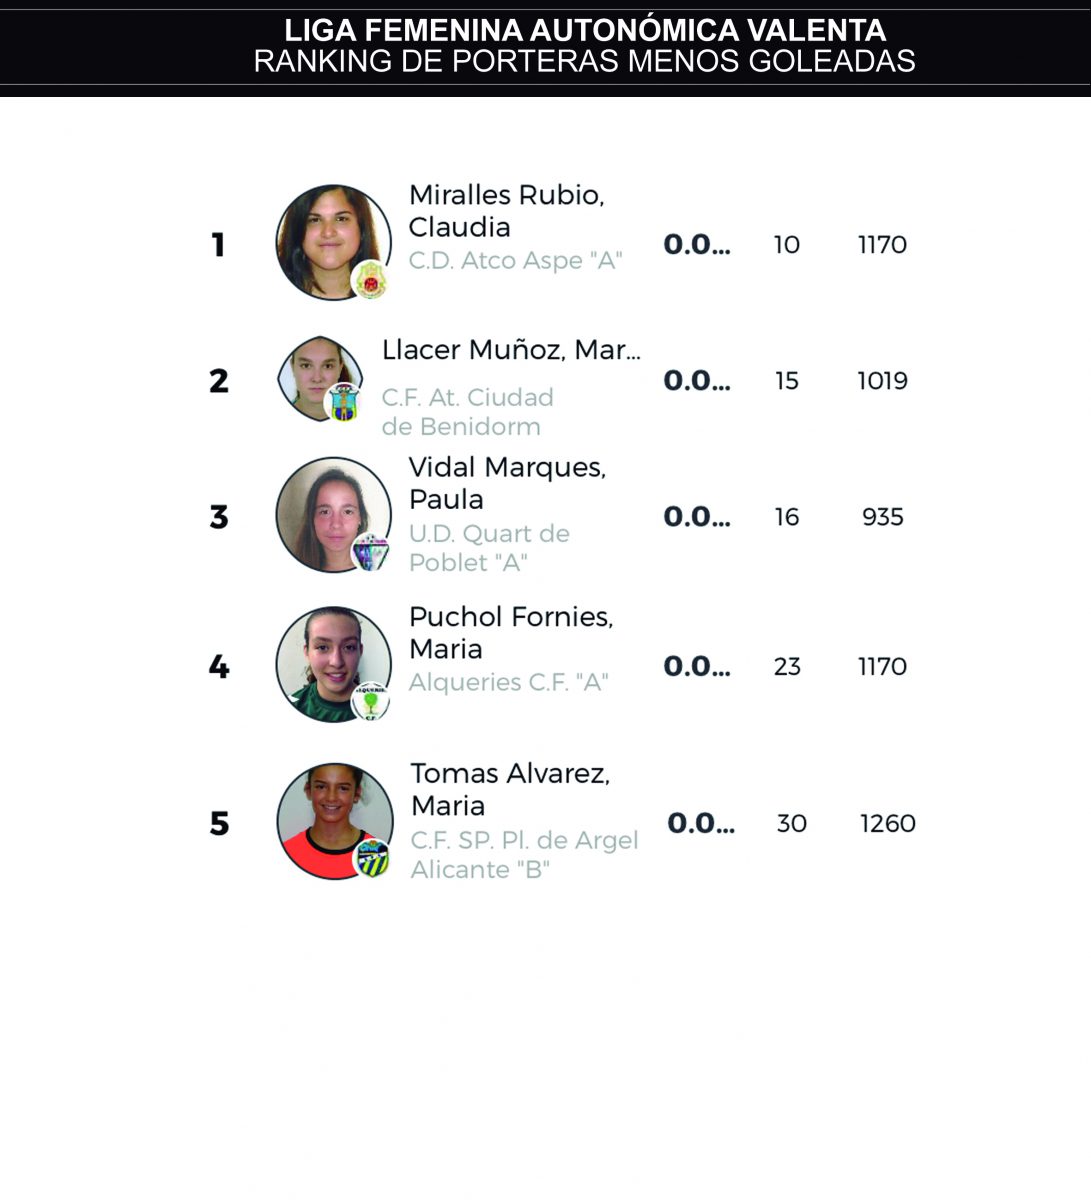Screen dimensions: 1091x1200
Task: Select the name Miralles Rubio, Claudia
Action: [x=507, y=211]
